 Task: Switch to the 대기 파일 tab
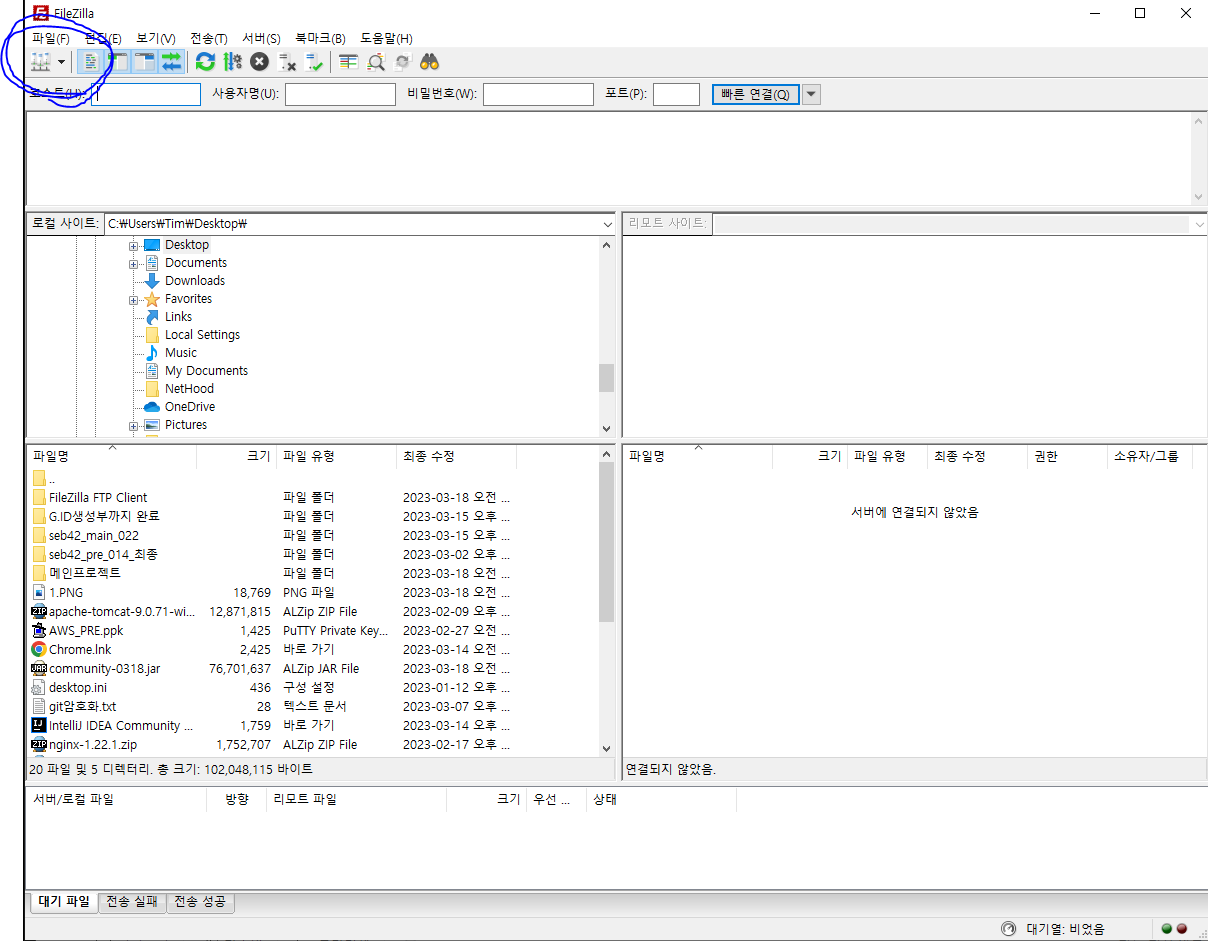pos(64,902)
